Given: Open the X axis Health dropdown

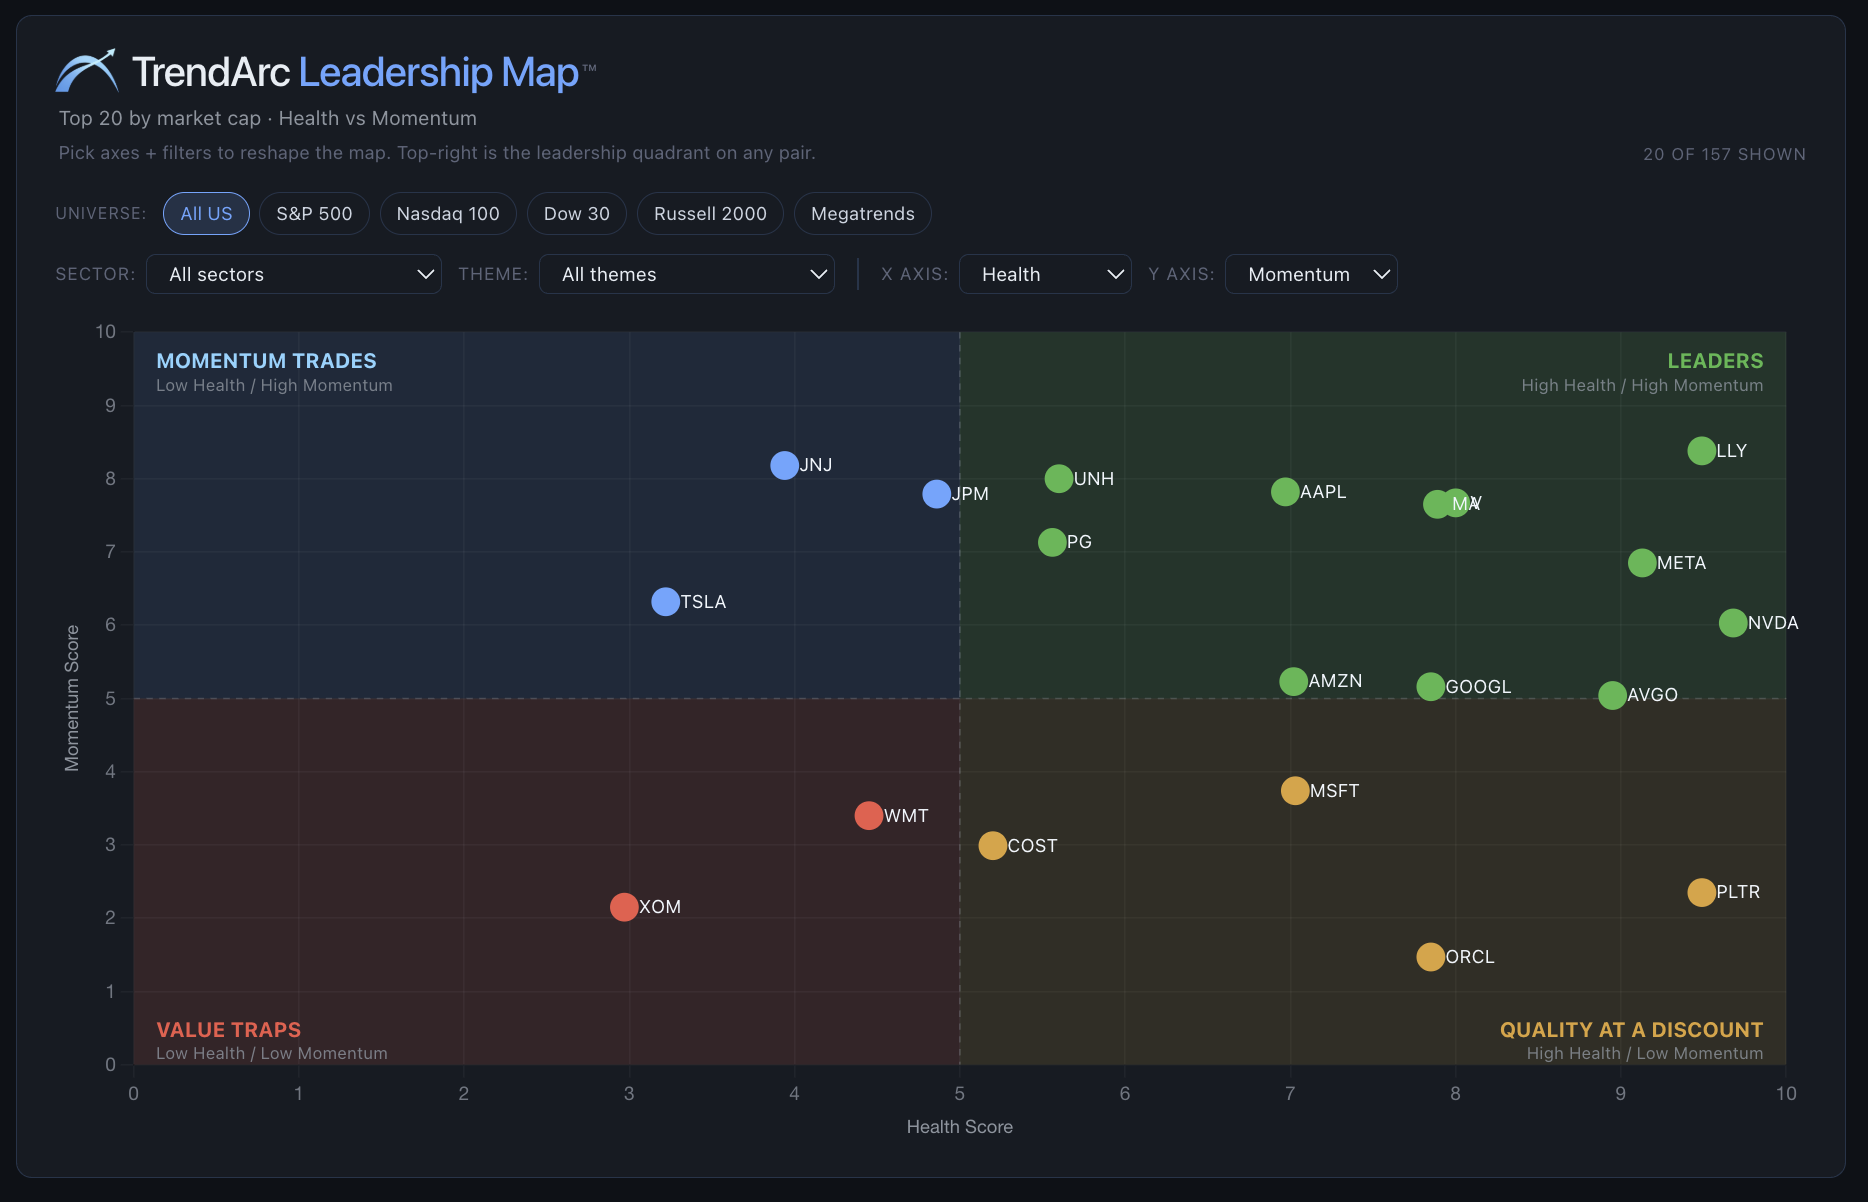Looking at the screenshot, I should 1045,274.
